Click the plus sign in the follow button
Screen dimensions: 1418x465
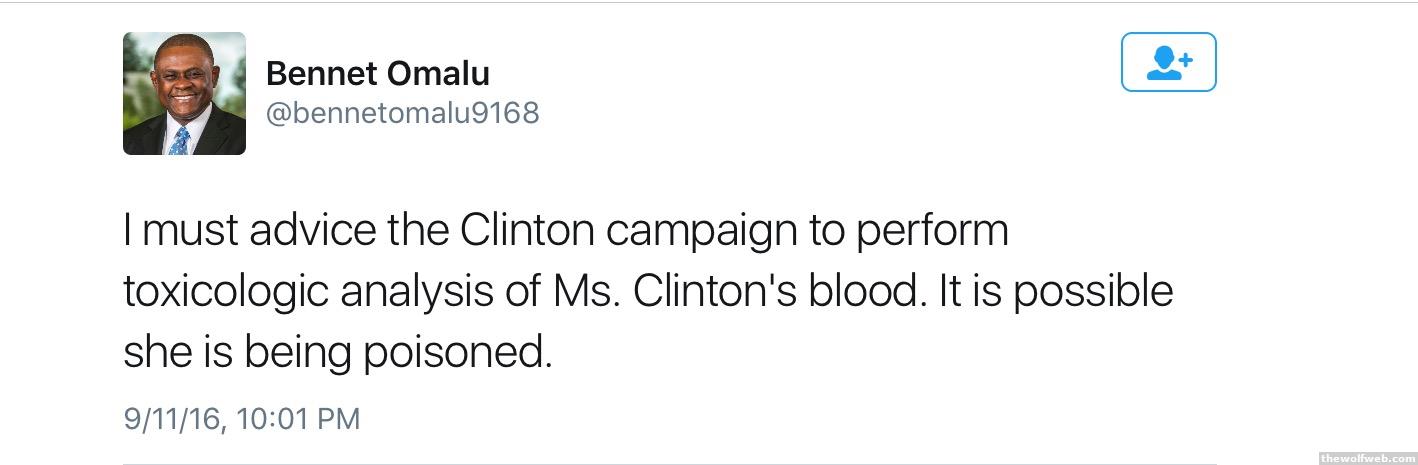point(1185,60)
